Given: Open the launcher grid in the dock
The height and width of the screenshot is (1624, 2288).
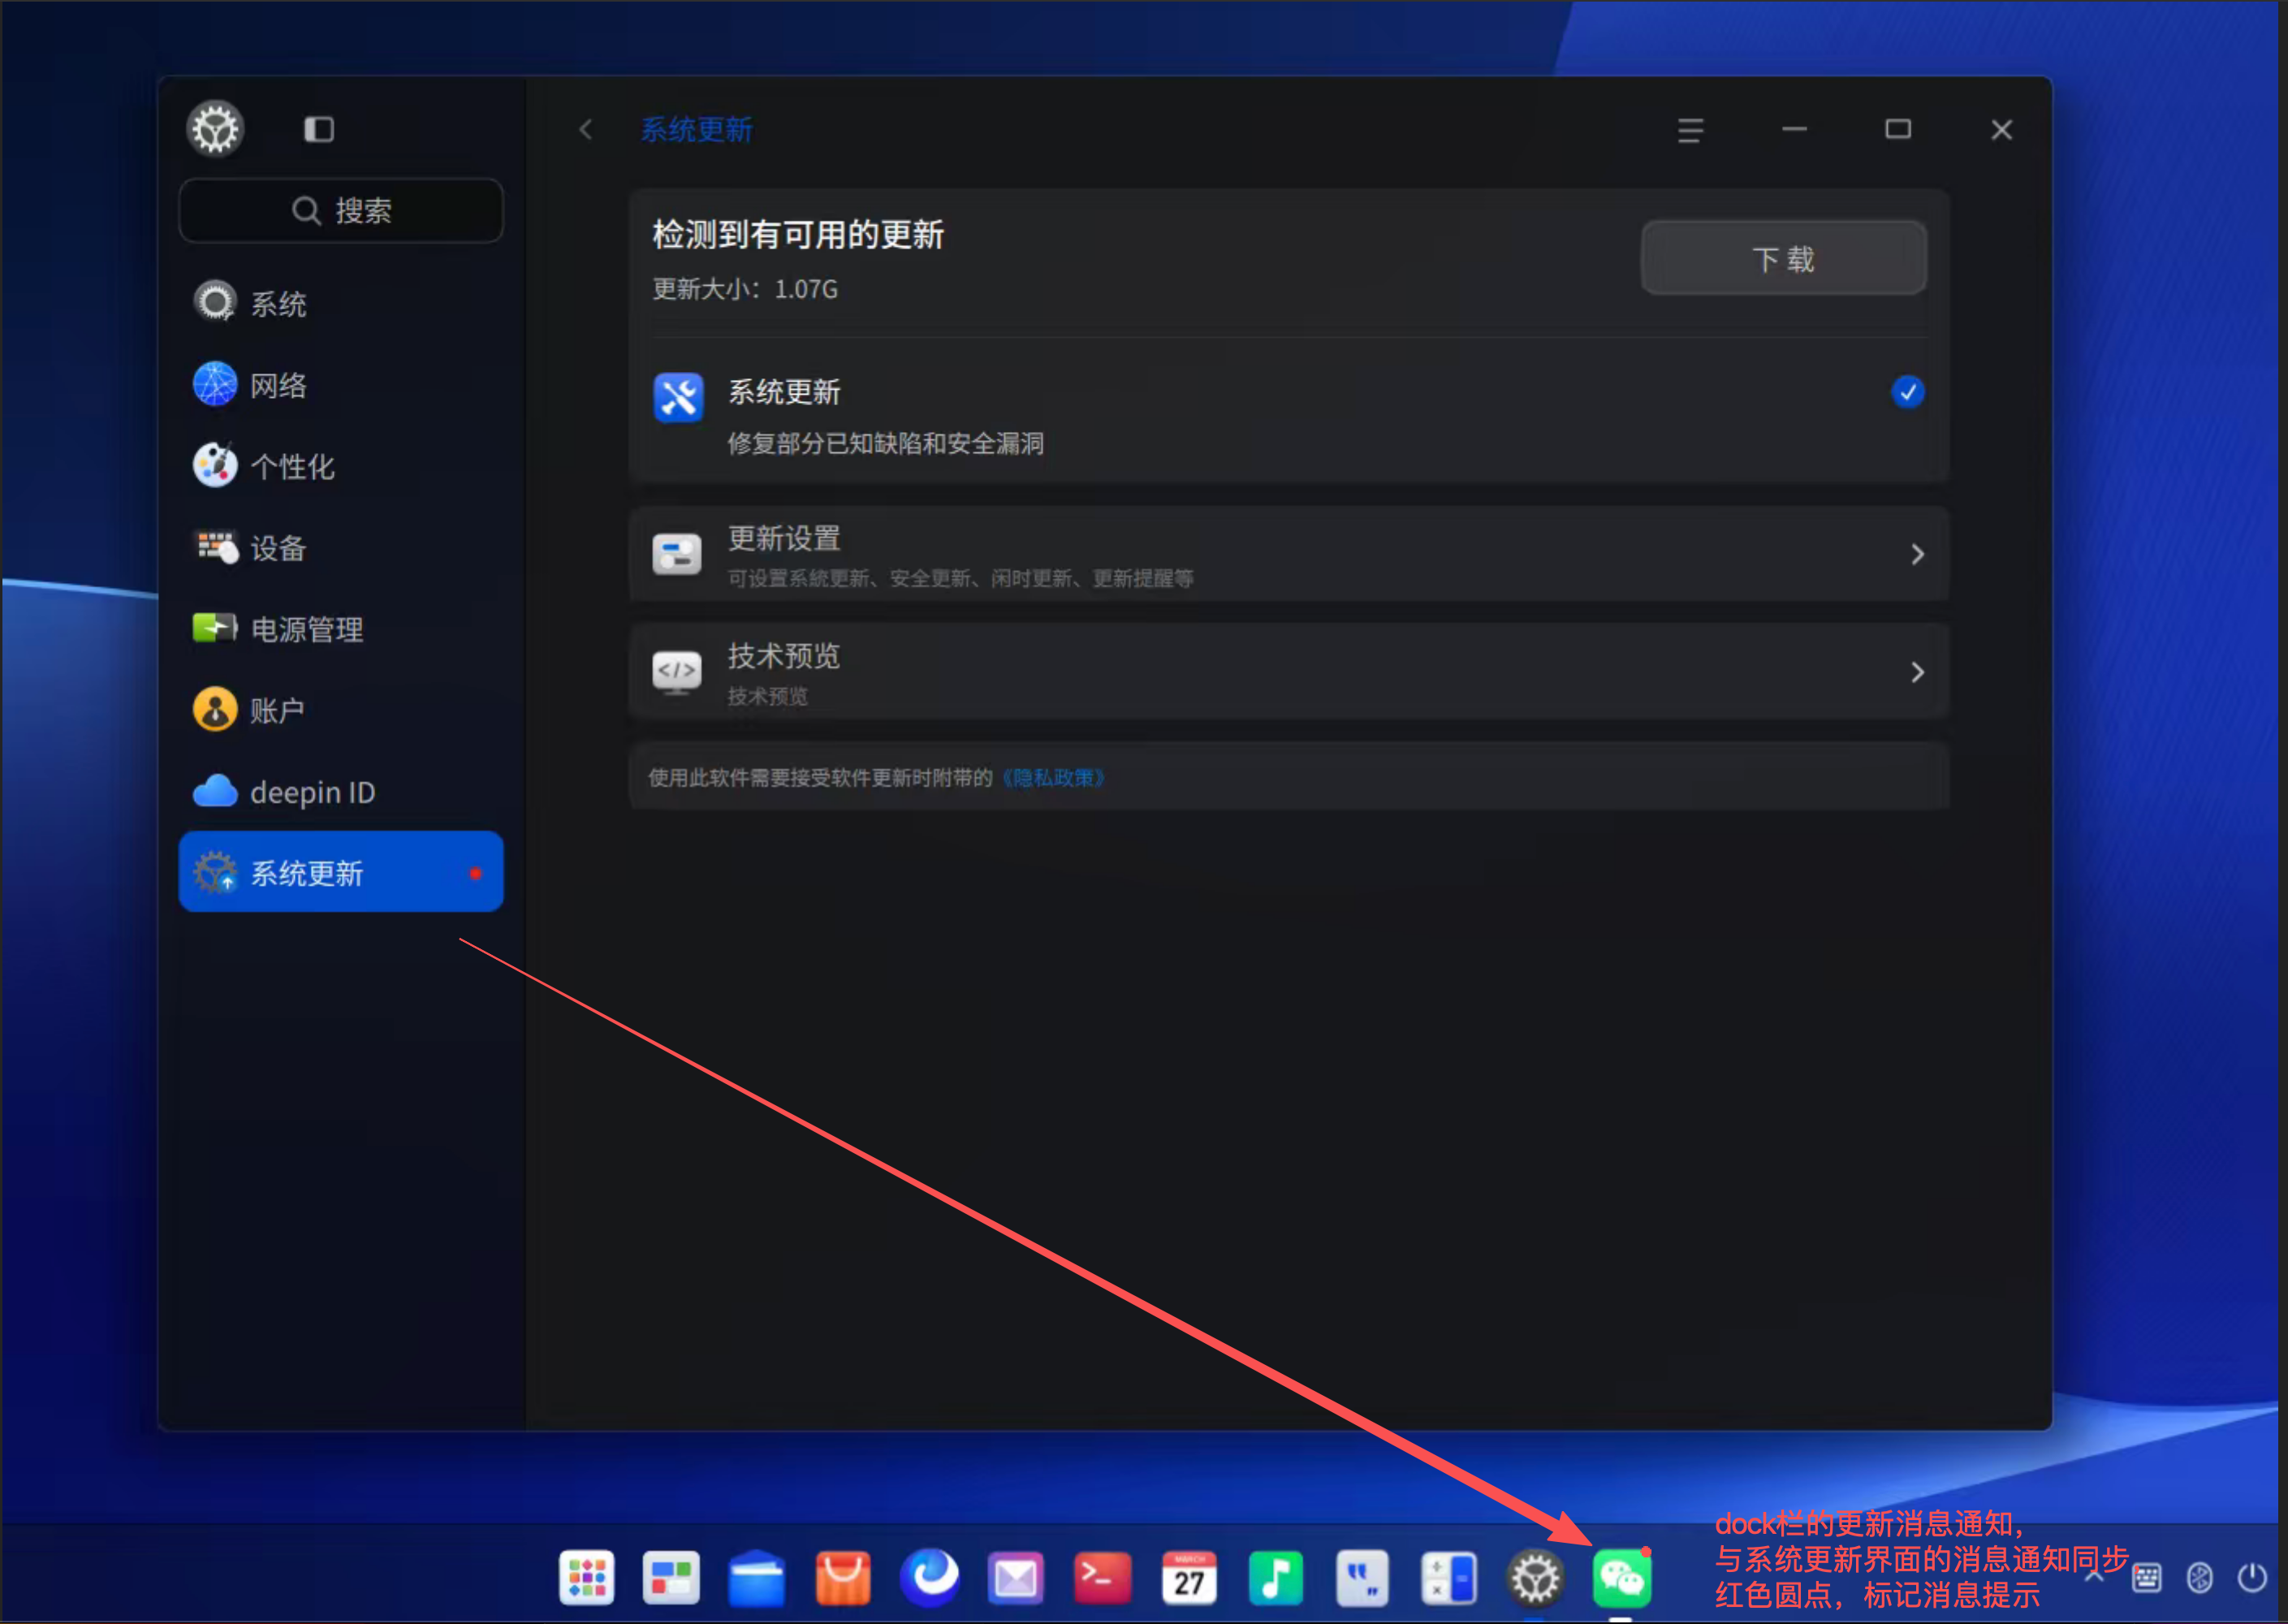Looking at the screenshot, I should click(x=586, y=1578).
